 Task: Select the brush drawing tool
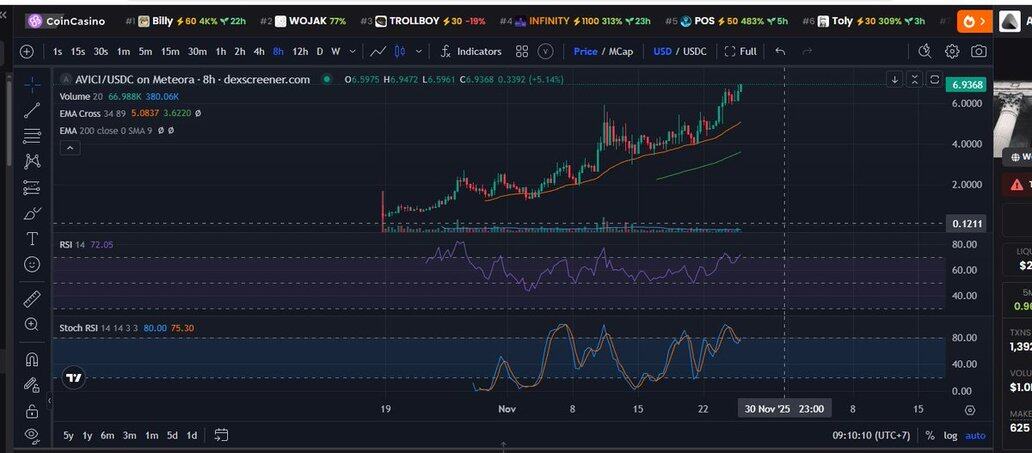[x=32, y=213]
